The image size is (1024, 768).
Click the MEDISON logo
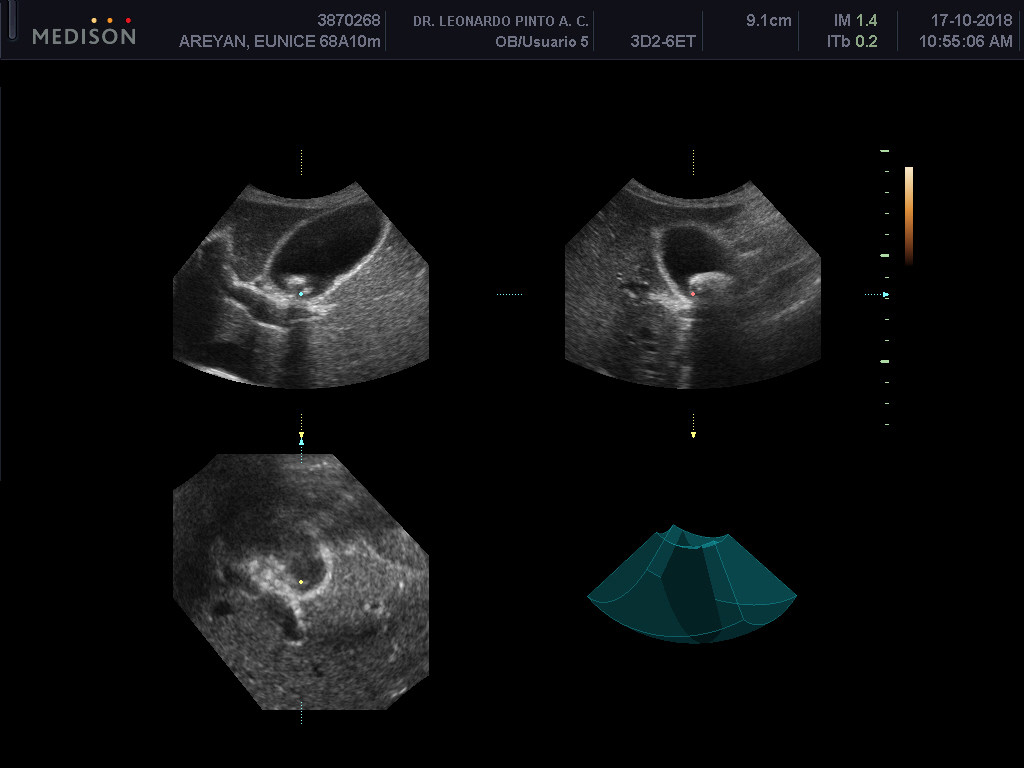click(84, 34)
